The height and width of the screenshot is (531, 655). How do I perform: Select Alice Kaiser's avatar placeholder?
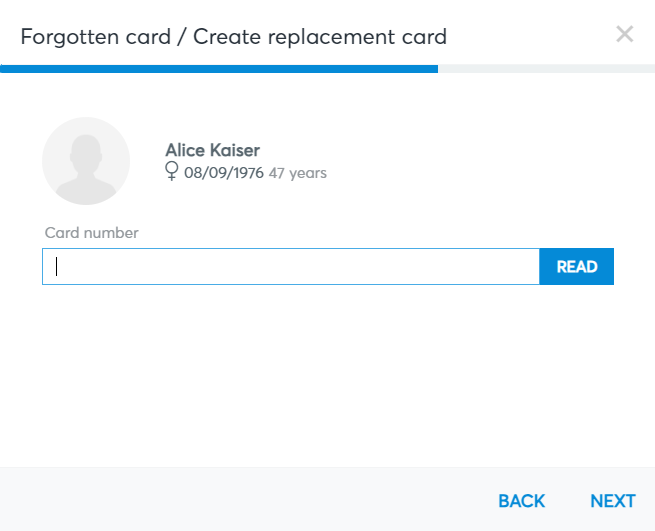pos(86,161)
